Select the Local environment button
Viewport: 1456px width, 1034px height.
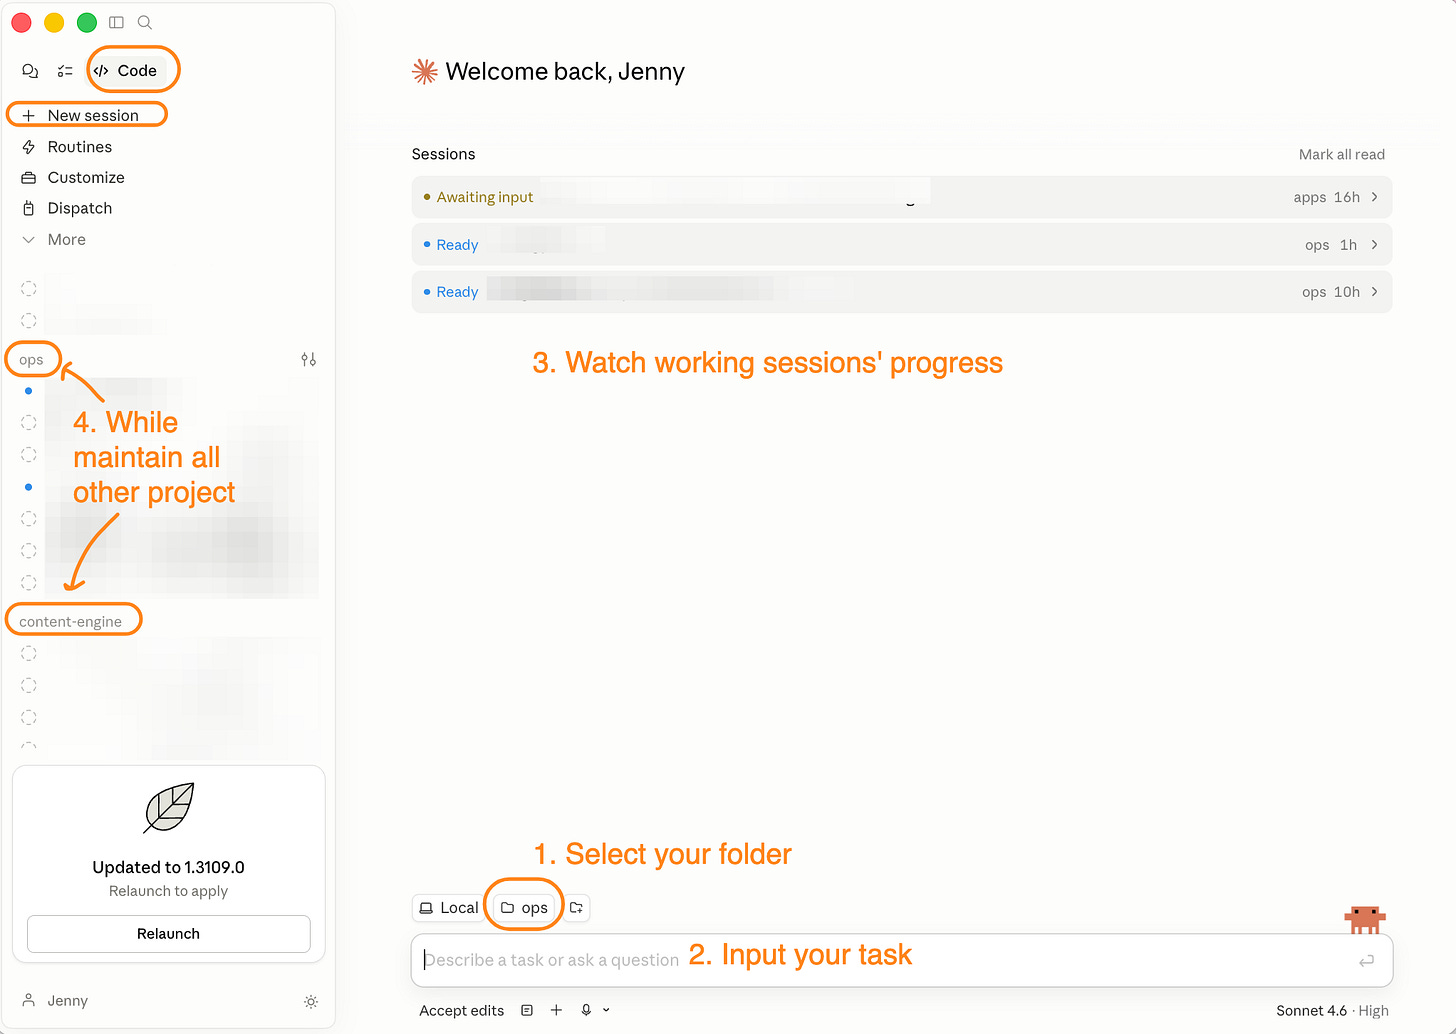point(449,908)
